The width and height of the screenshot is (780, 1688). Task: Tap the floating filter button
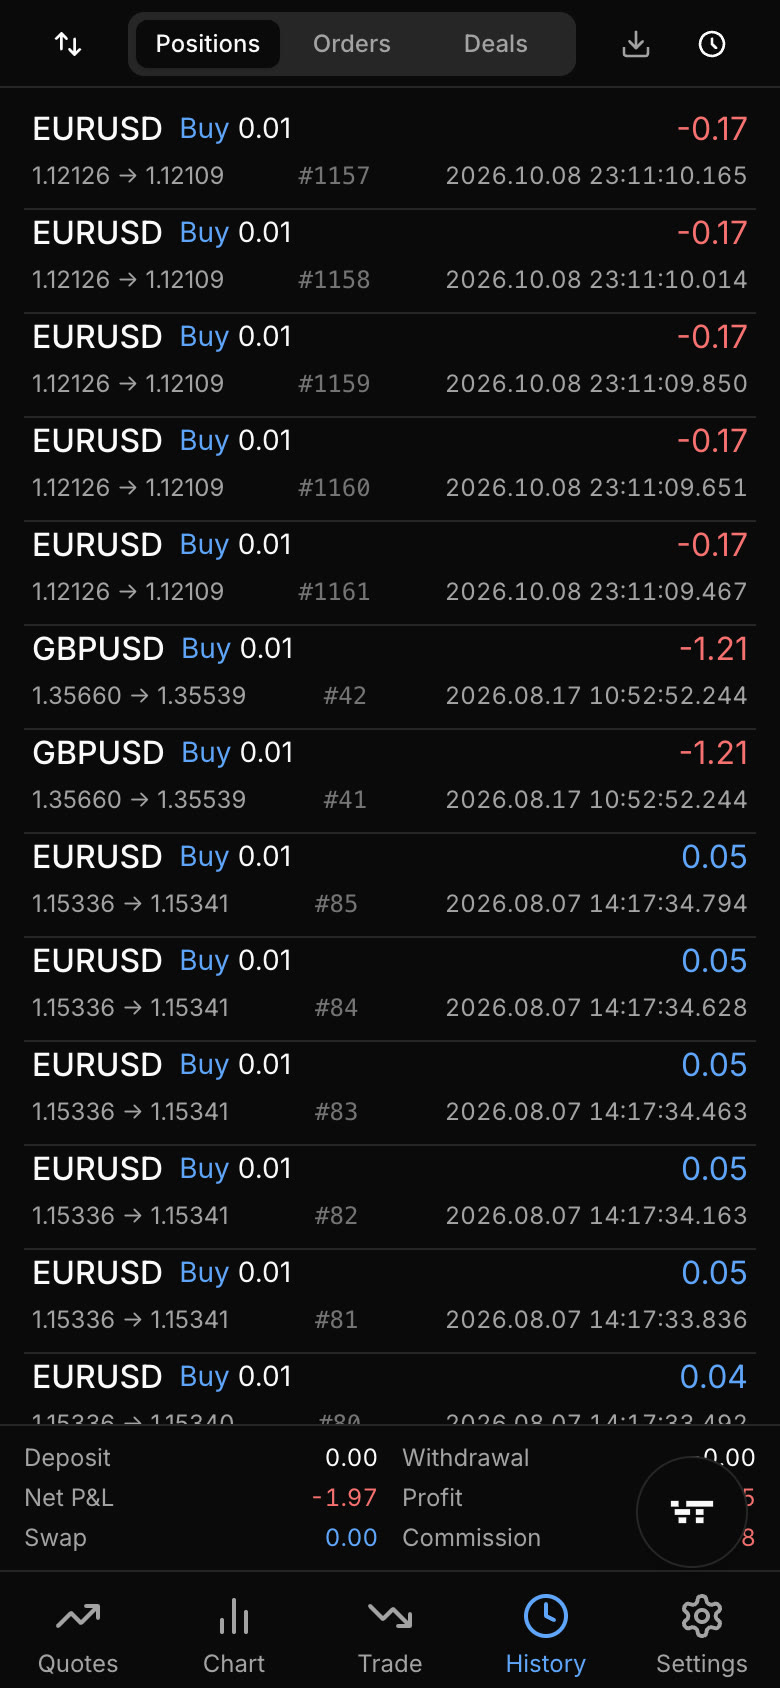(x=692, y=1512)
